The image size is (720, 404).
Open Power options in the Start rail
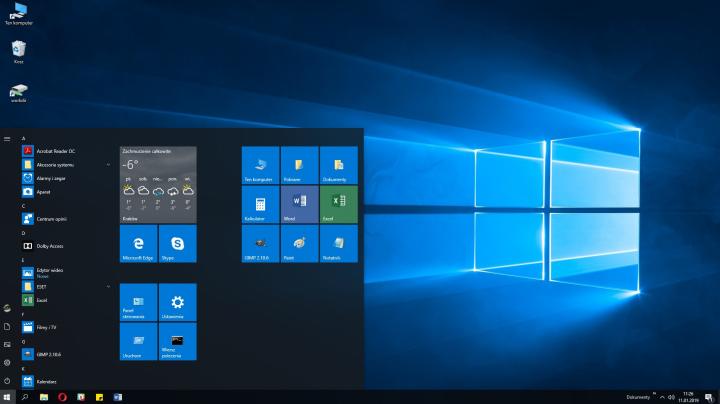tap(7, 381)
